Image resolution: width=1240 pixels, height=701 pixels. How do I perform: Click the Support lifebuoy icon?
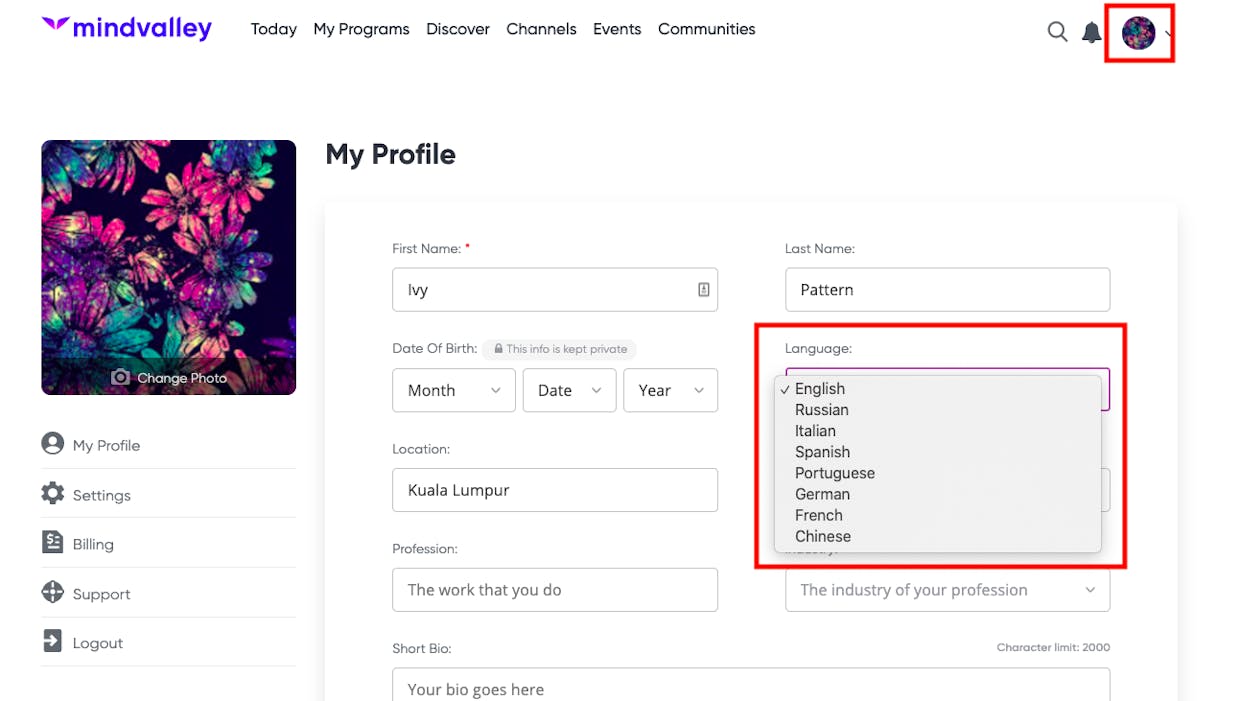click(53, 592)
